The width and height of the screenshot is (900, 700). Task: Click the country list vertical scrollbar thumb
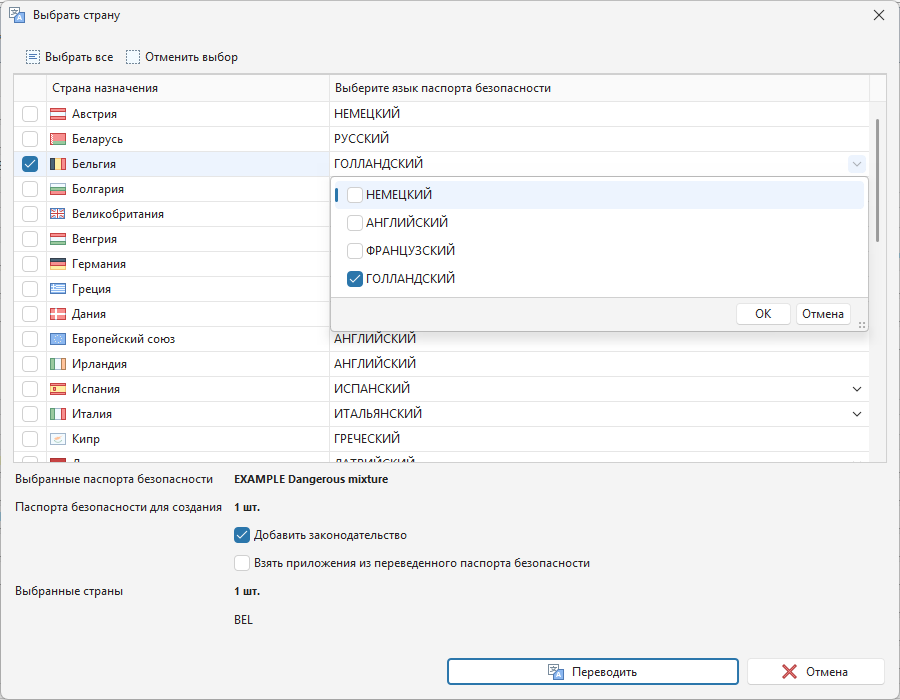[877, 180]
